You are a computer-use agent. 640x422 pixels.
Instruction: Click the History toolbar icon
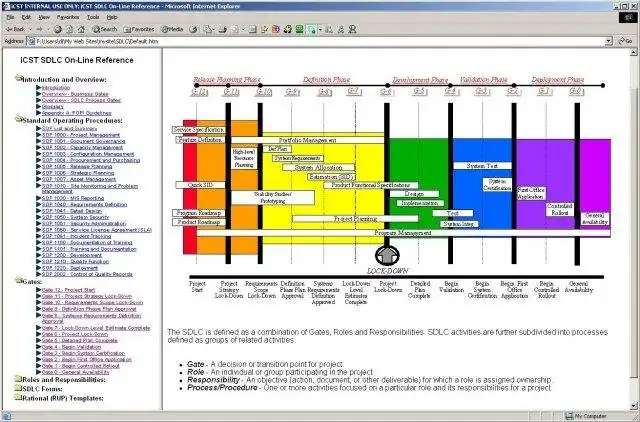[193, 29]
